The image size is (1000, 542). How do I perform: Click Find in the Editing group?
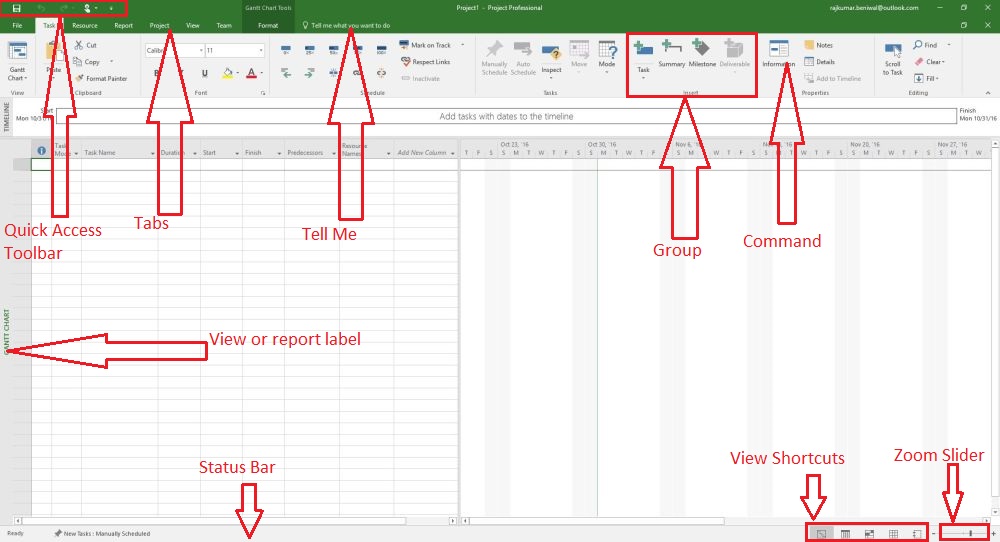[x=925, y=45]
